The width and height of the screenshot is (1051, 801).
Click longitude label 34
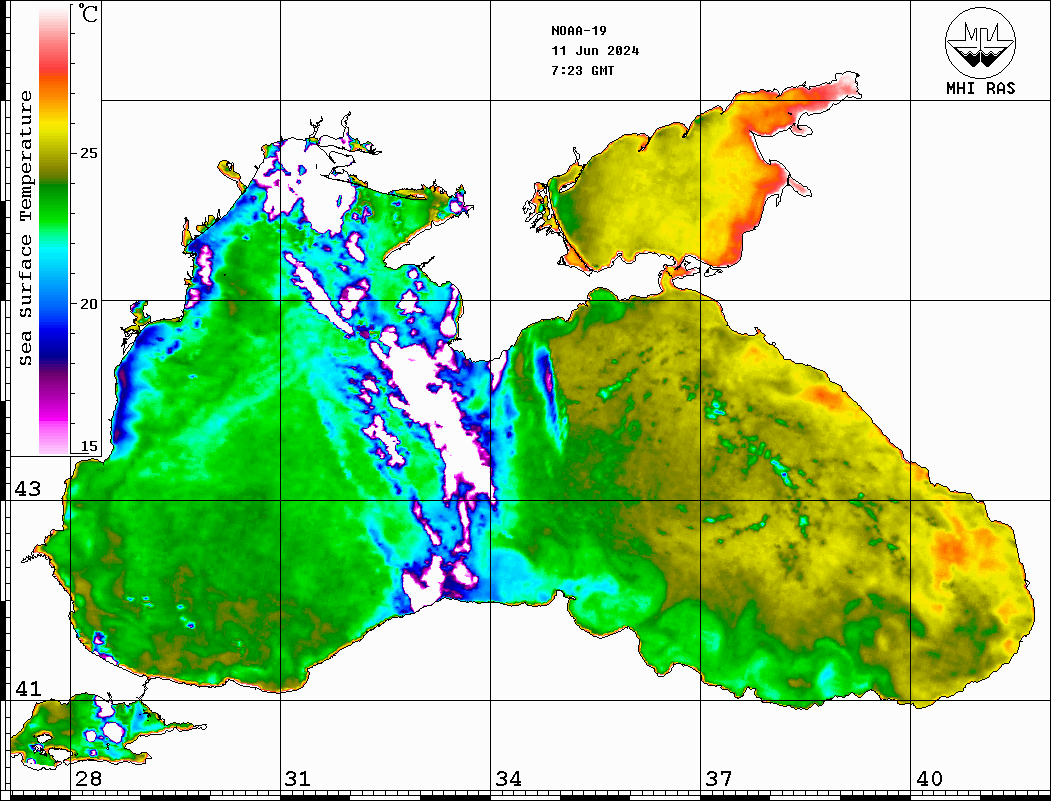[509, 779]
